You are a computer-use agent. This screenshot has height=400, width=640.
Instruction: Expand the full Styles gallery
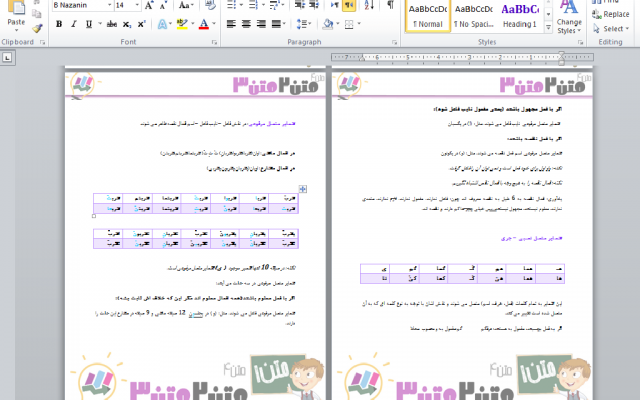click(x=549, y=28)
